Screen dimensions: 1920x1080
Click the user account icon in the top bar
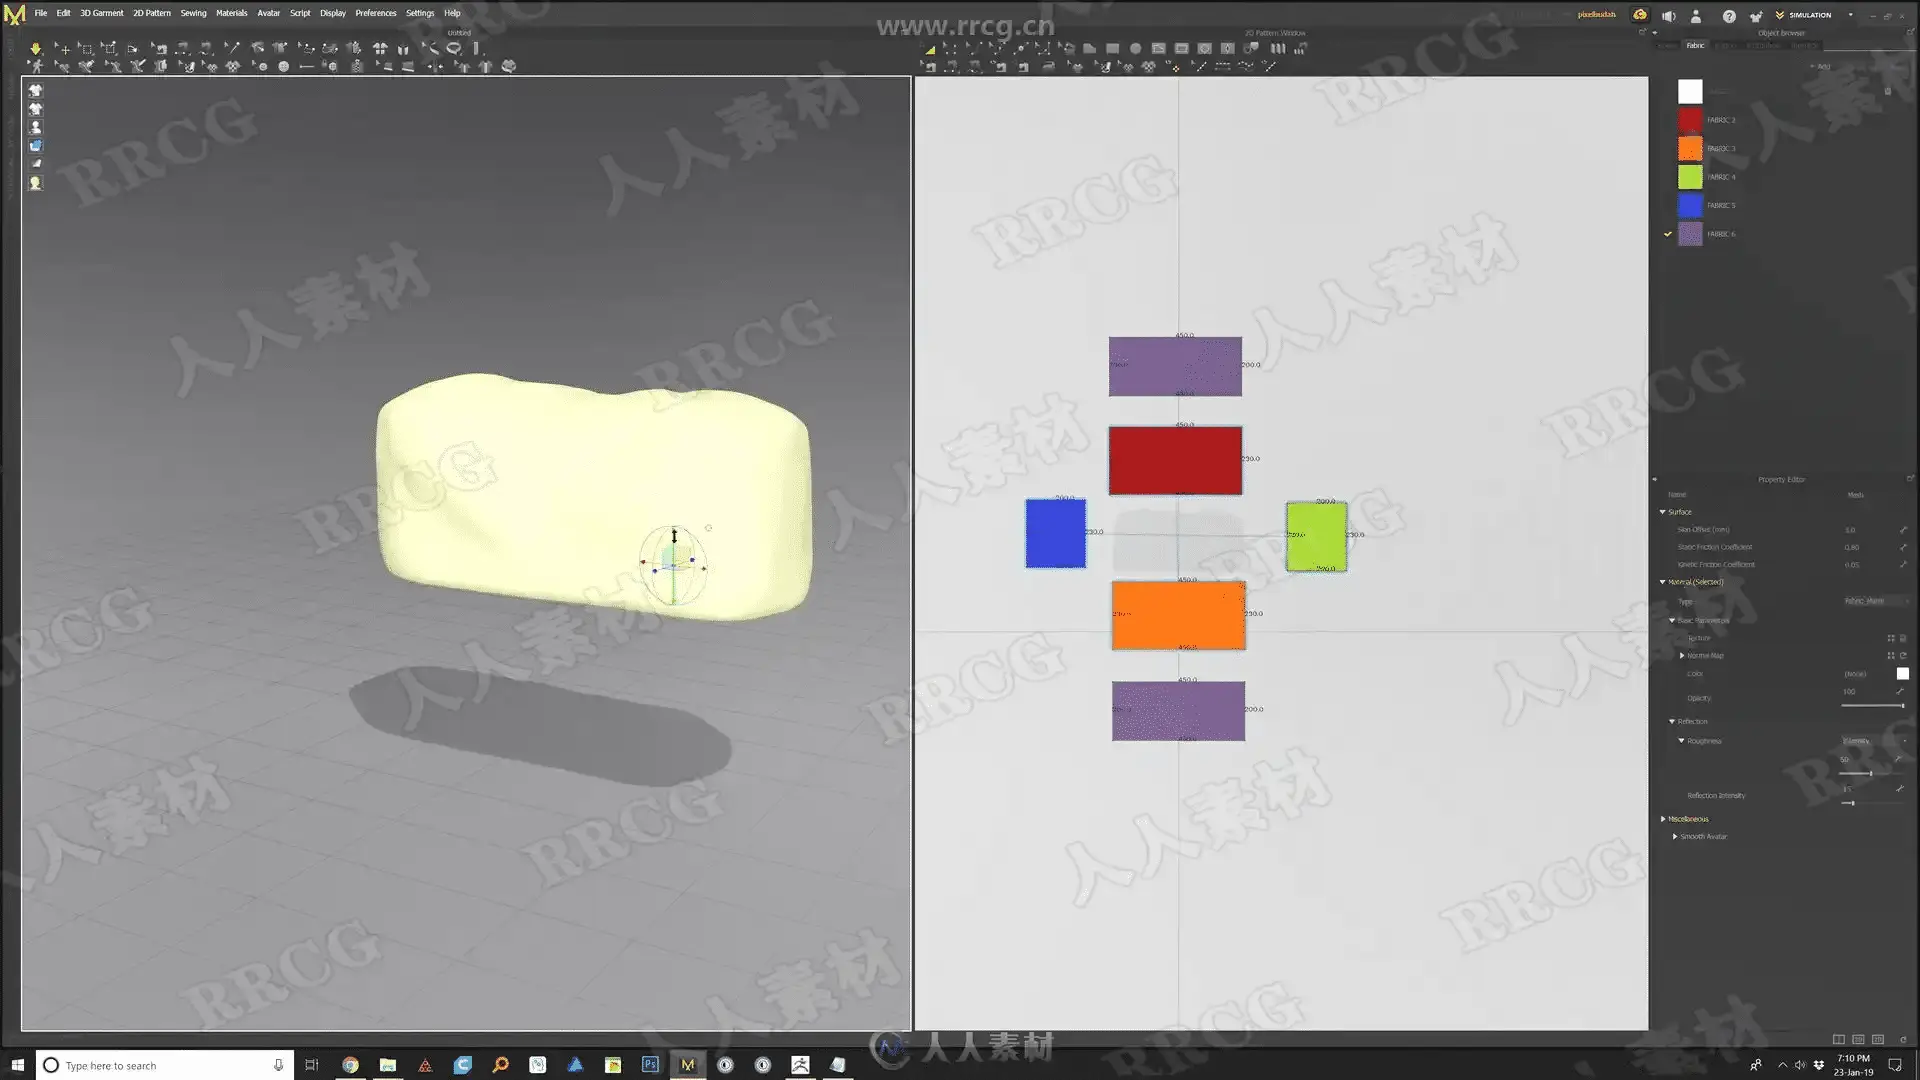pos(1696,16)
